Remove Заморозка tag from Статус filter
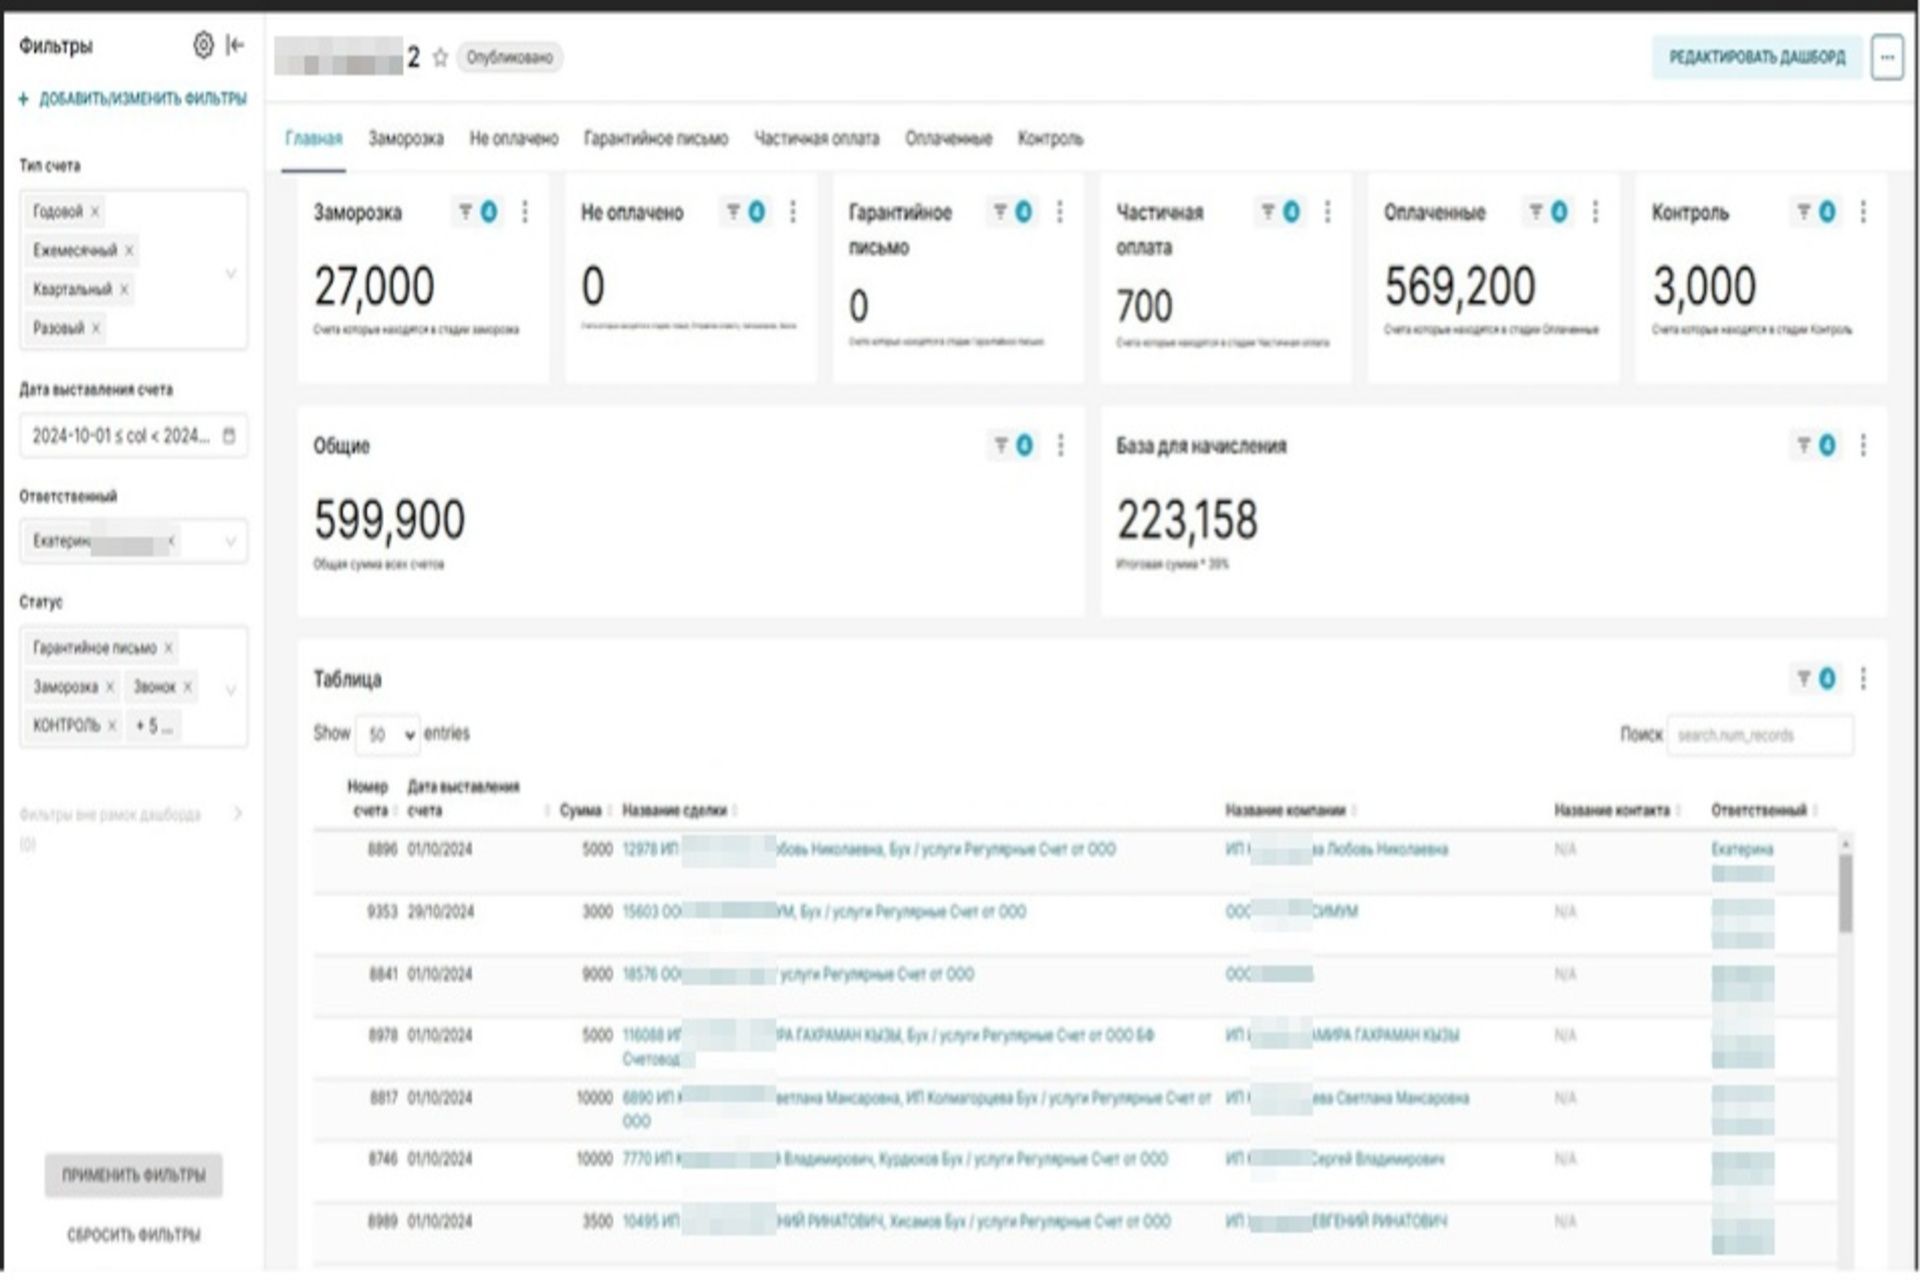Image resolution: width=1920 pixels, height=1280 pixels. tap(110, 687)
